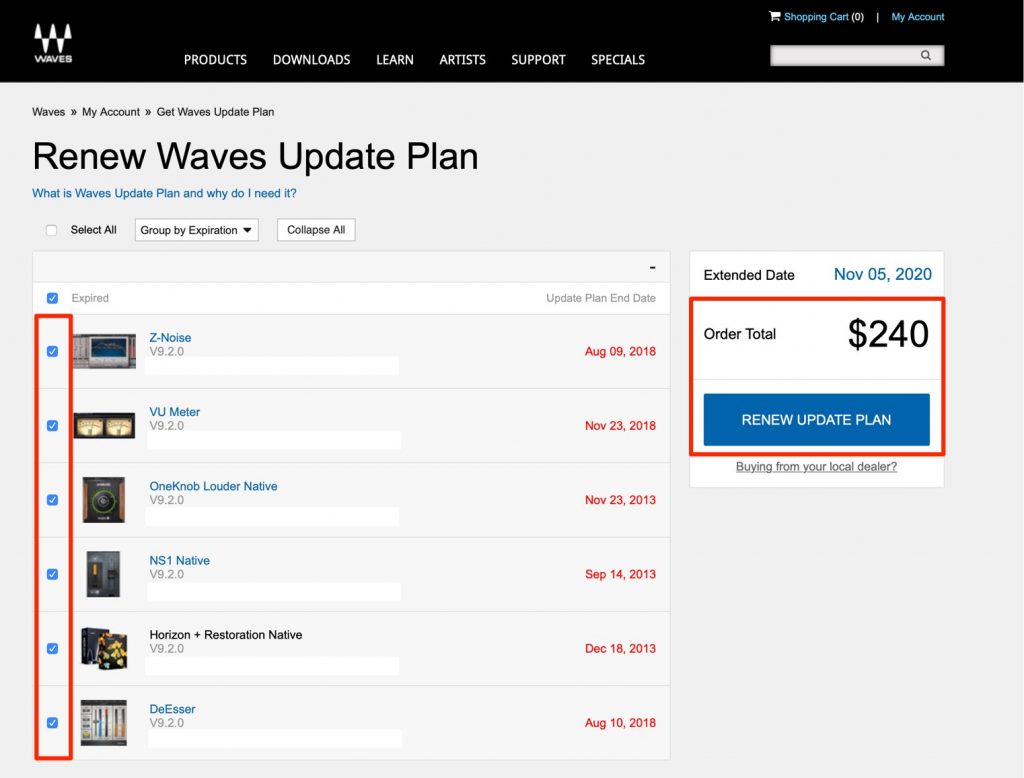
Task: Click the NS1 Native plugin image
Action: tap(104, 574)
